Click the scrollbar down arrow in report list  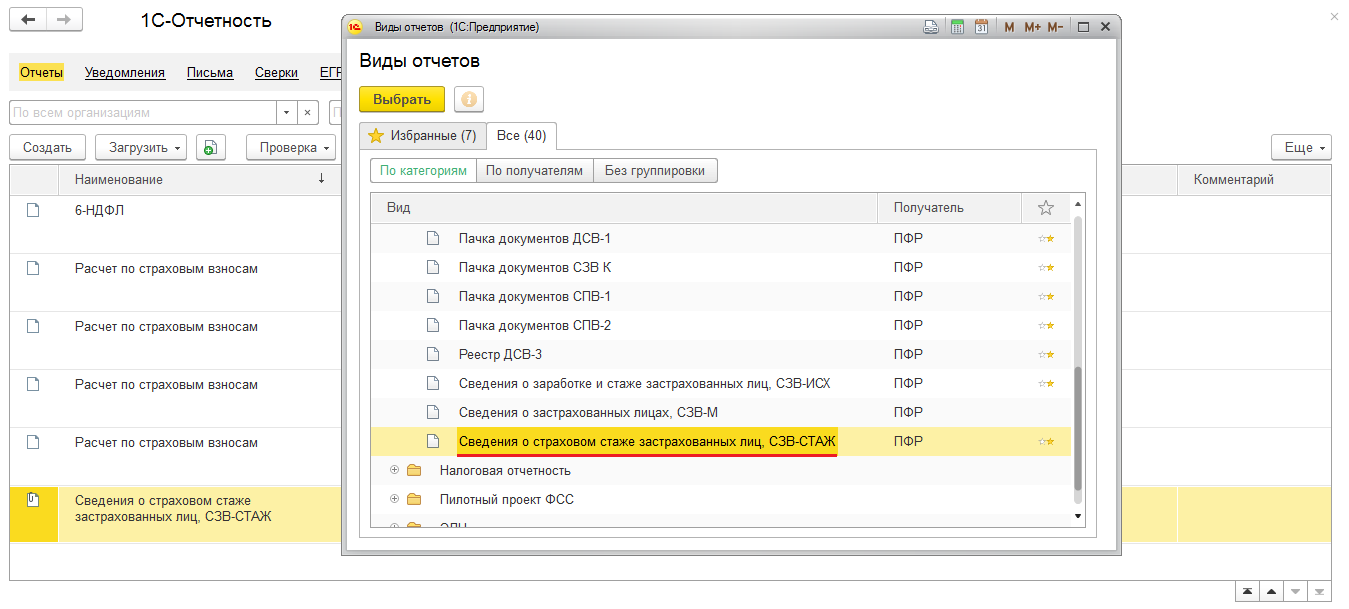pyautogui.click(x=1078, y=516)
